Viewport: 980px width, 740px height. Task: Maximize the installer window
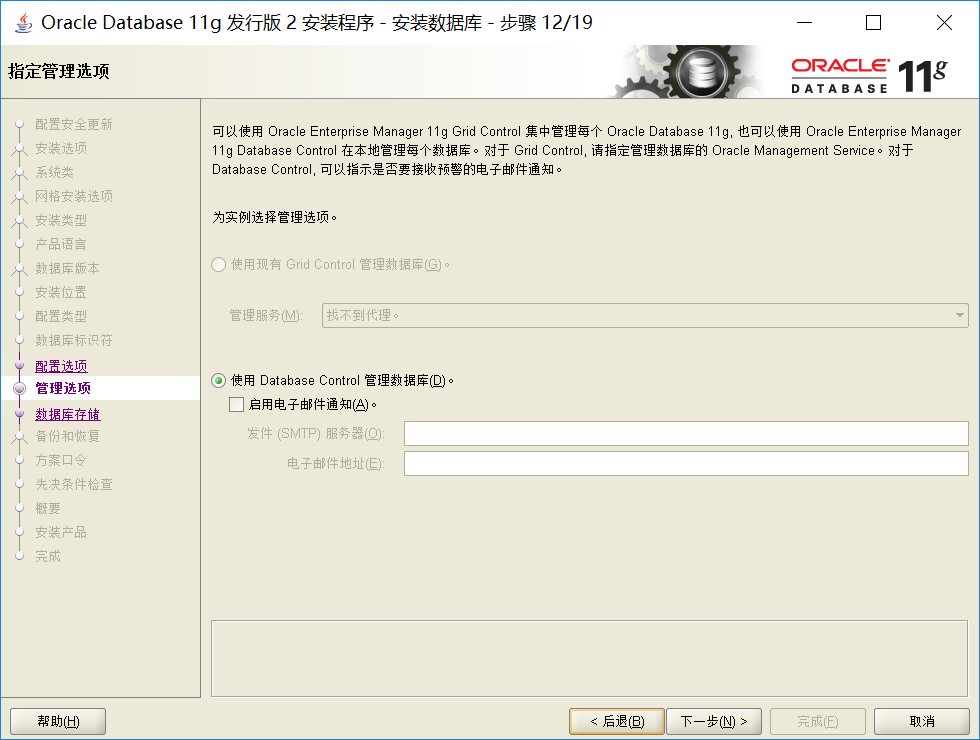tap(873, 23)
